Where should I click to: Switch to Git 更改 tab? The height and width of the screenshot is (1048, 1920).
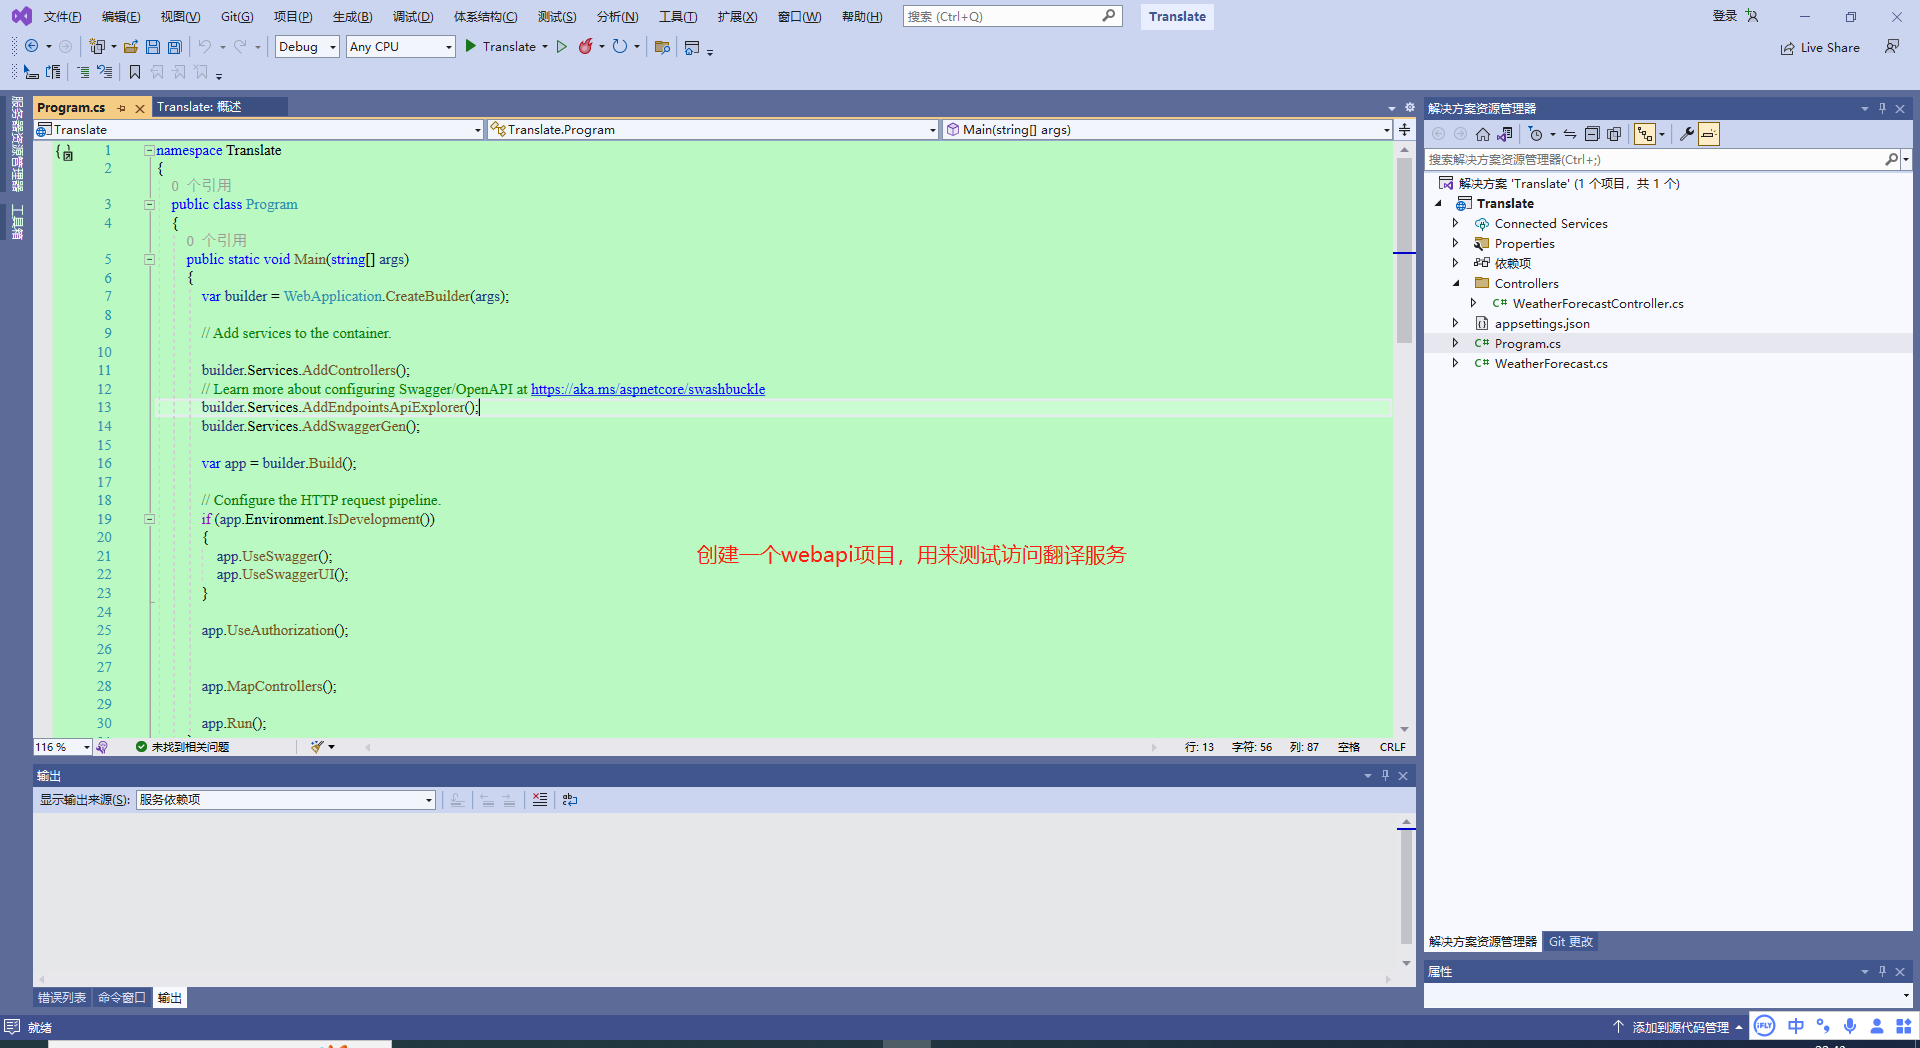point(1571,942)
